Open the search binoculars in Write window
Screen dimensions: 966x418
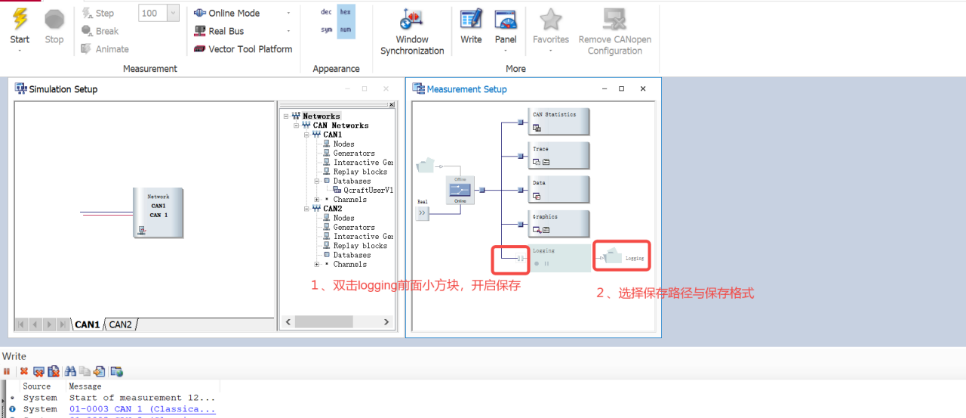(70, 371)
